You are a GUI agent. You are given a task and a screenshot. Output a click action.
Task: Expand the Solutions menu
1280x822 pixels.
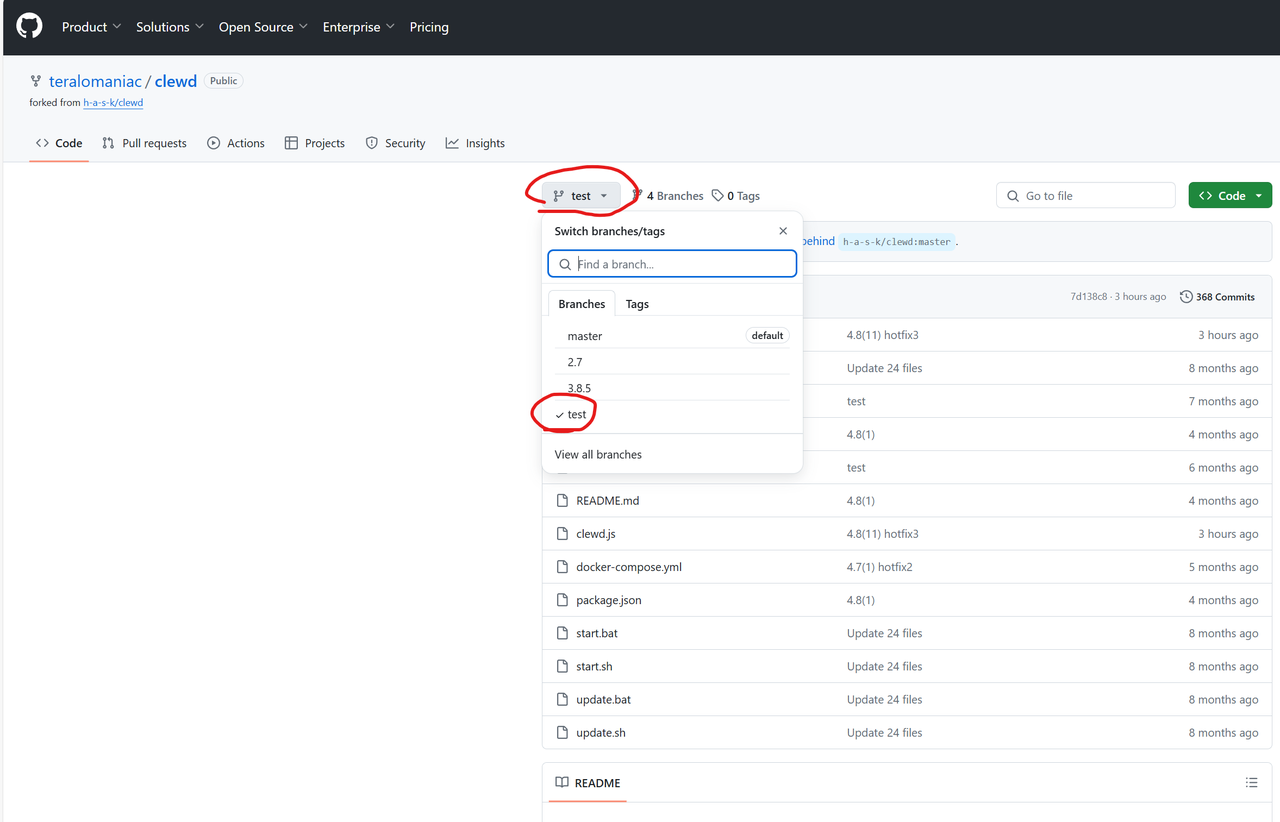pos(170,27)
